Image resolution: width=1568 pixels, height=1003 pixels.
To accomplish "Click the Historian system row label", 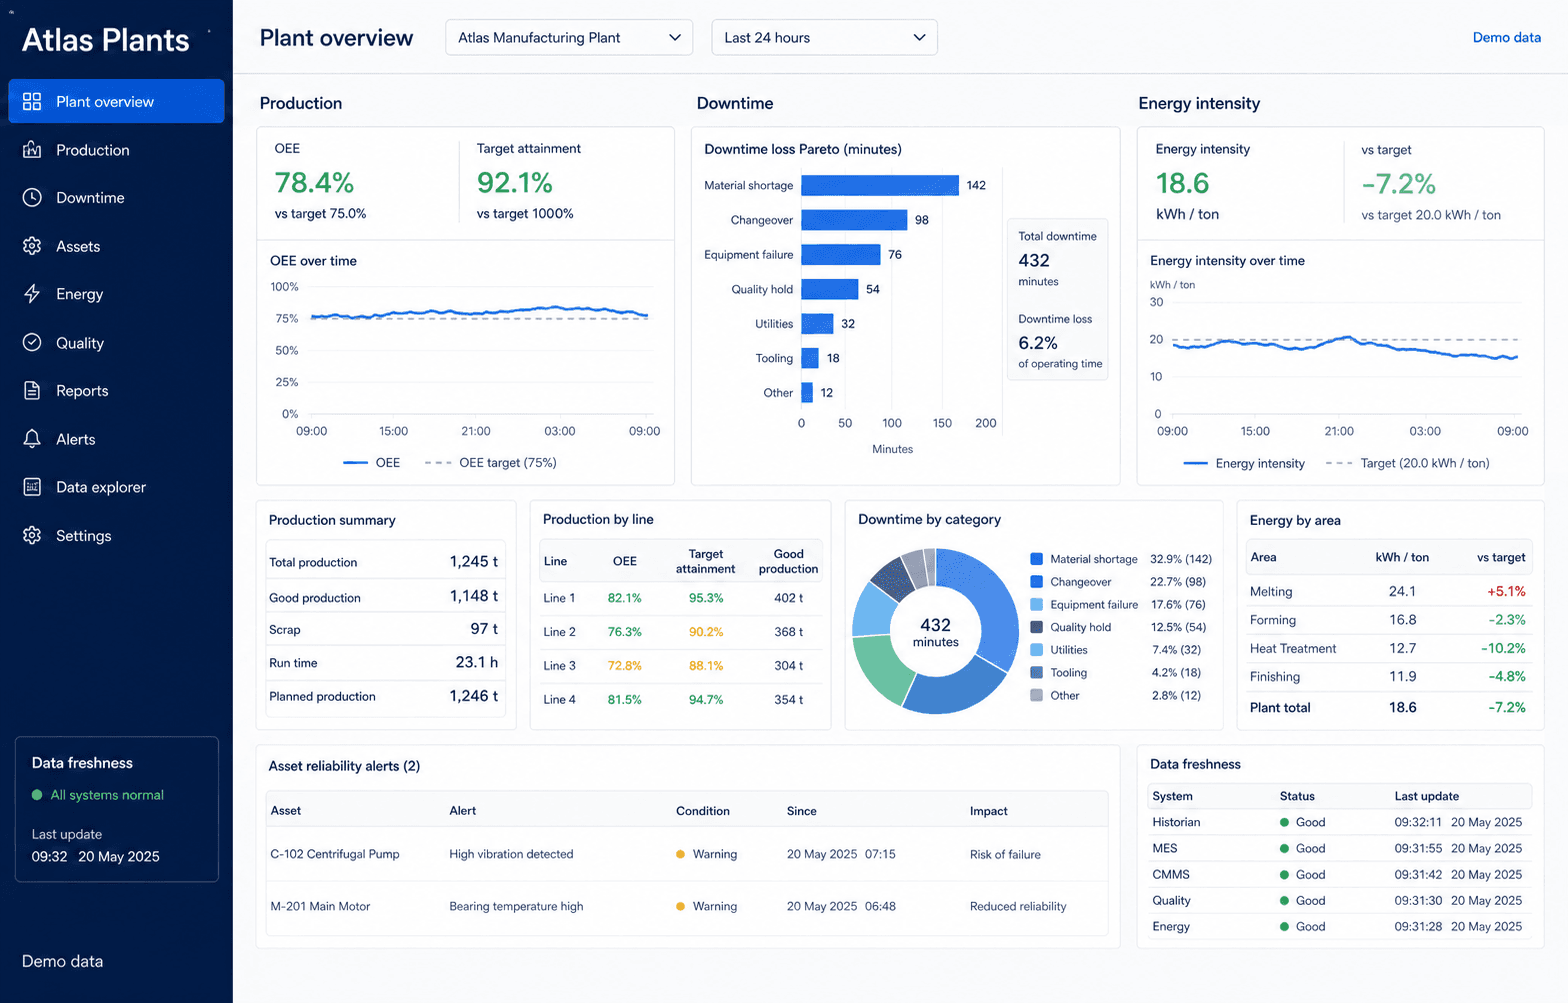I will coord(1176,822).
